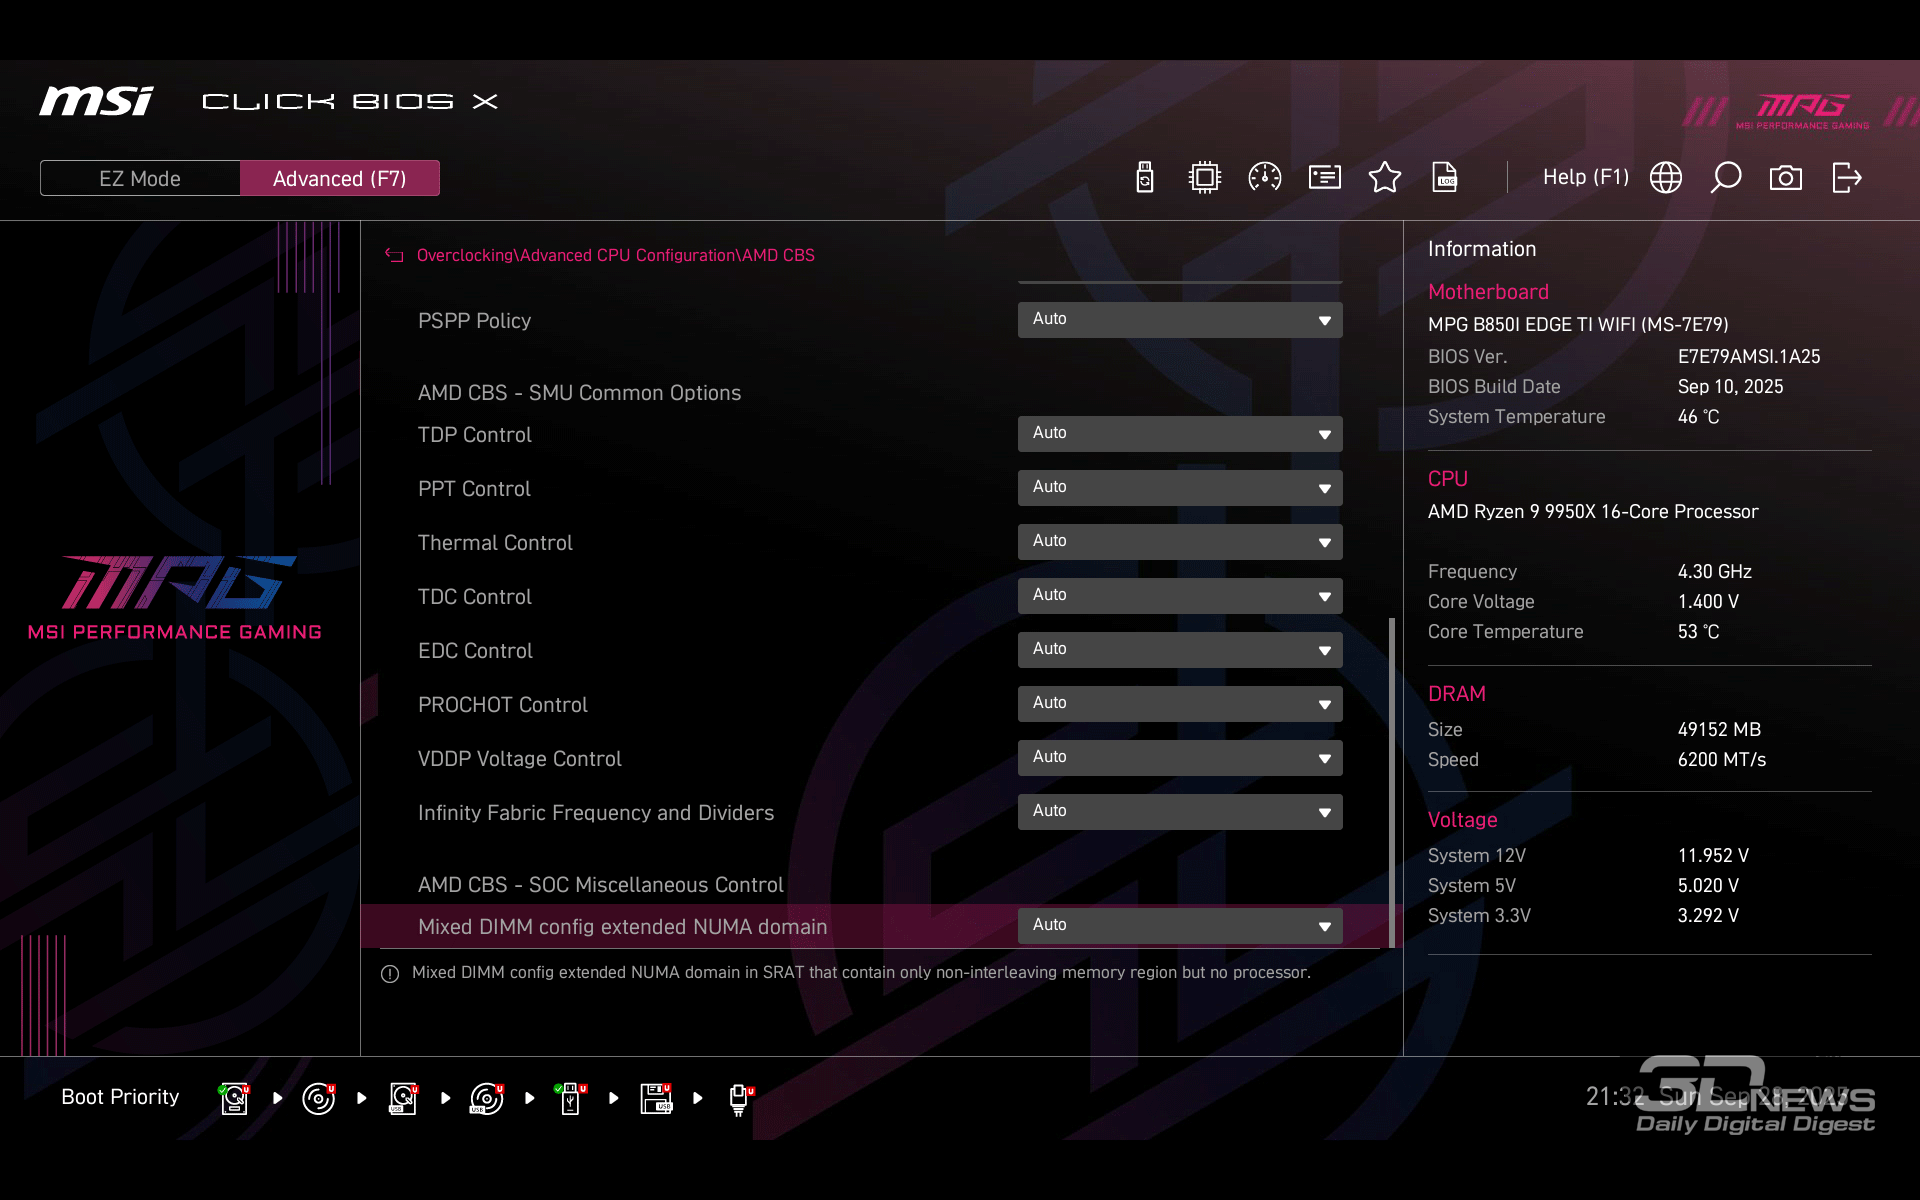Click the CPU chip icon in toolbar
This screenshot has height=1200, width=1920.
1205,178
